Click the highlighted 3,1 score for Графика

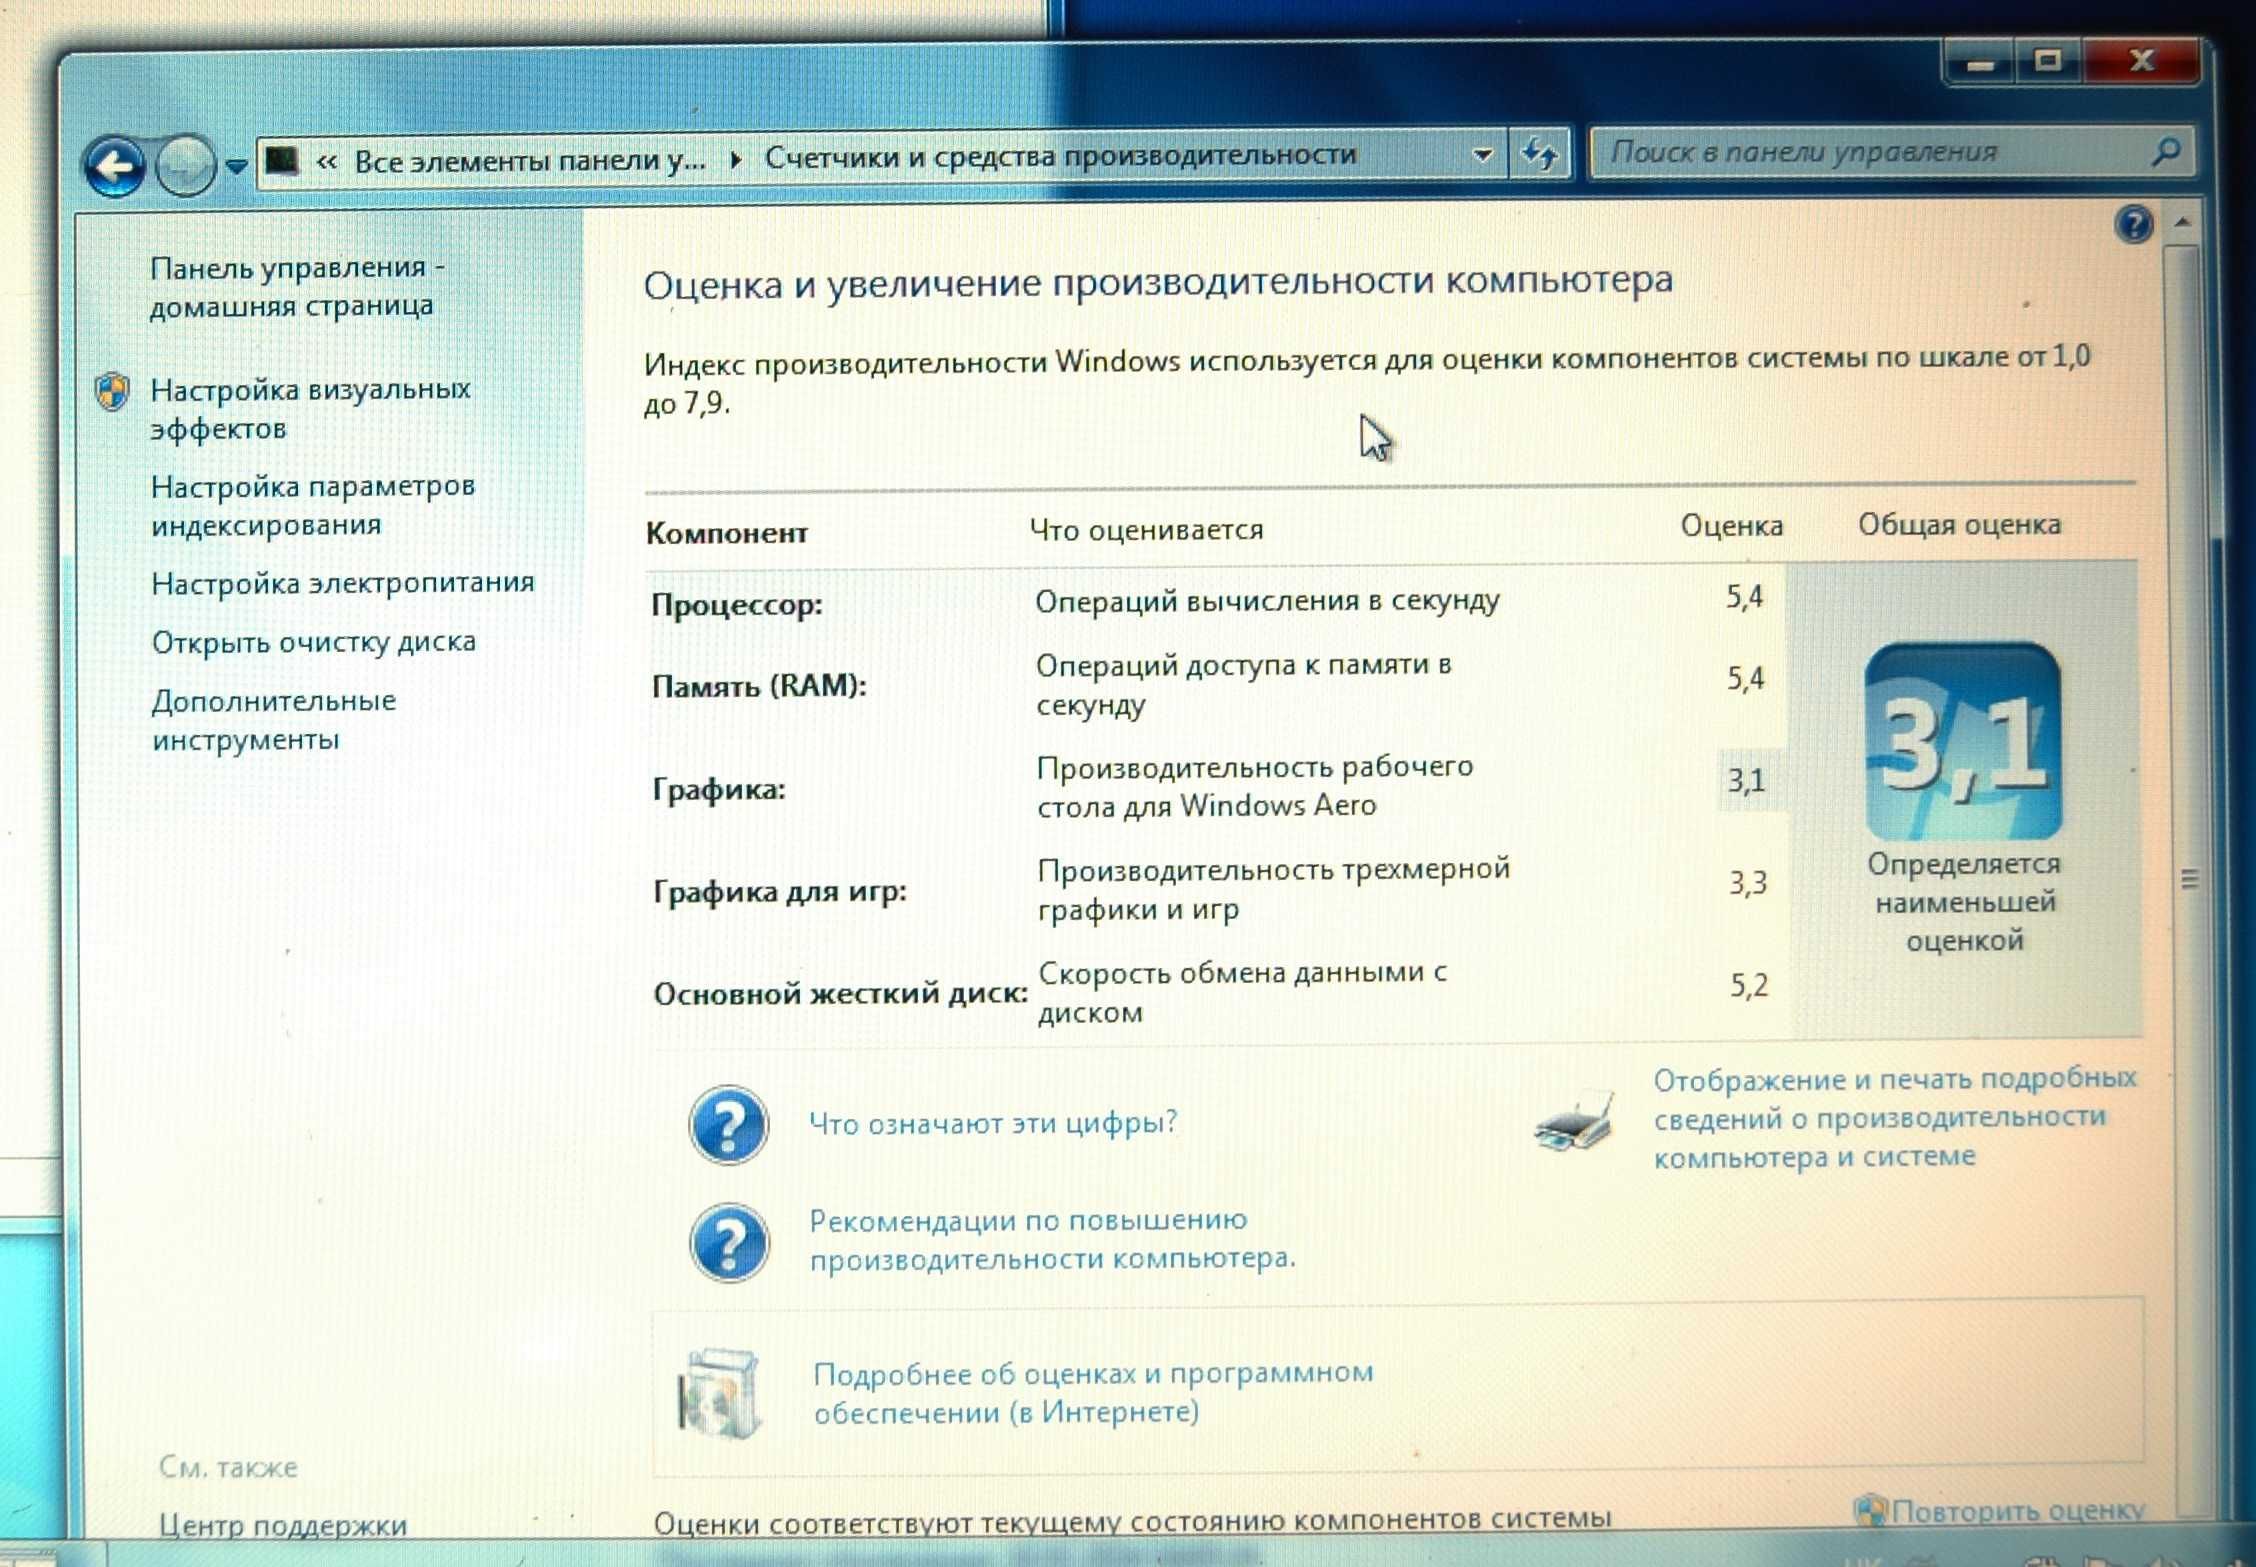[1747, 780]
